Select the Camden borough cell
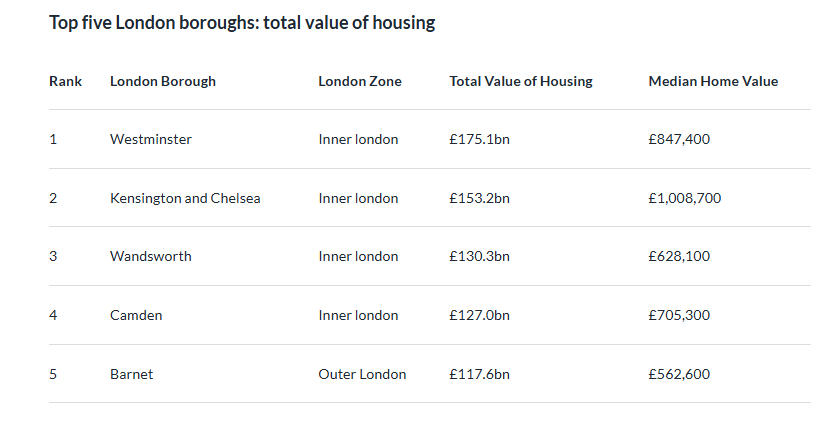This screenshot has height=421, width=833. click(x=136, y=315)
